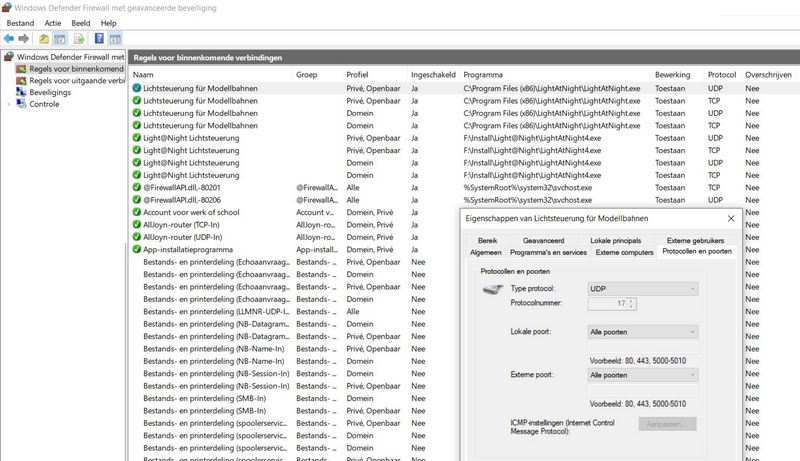The height and width of the screenshot is (461, 800).
Task: Open the Actie menu
Action: (53, 23)
